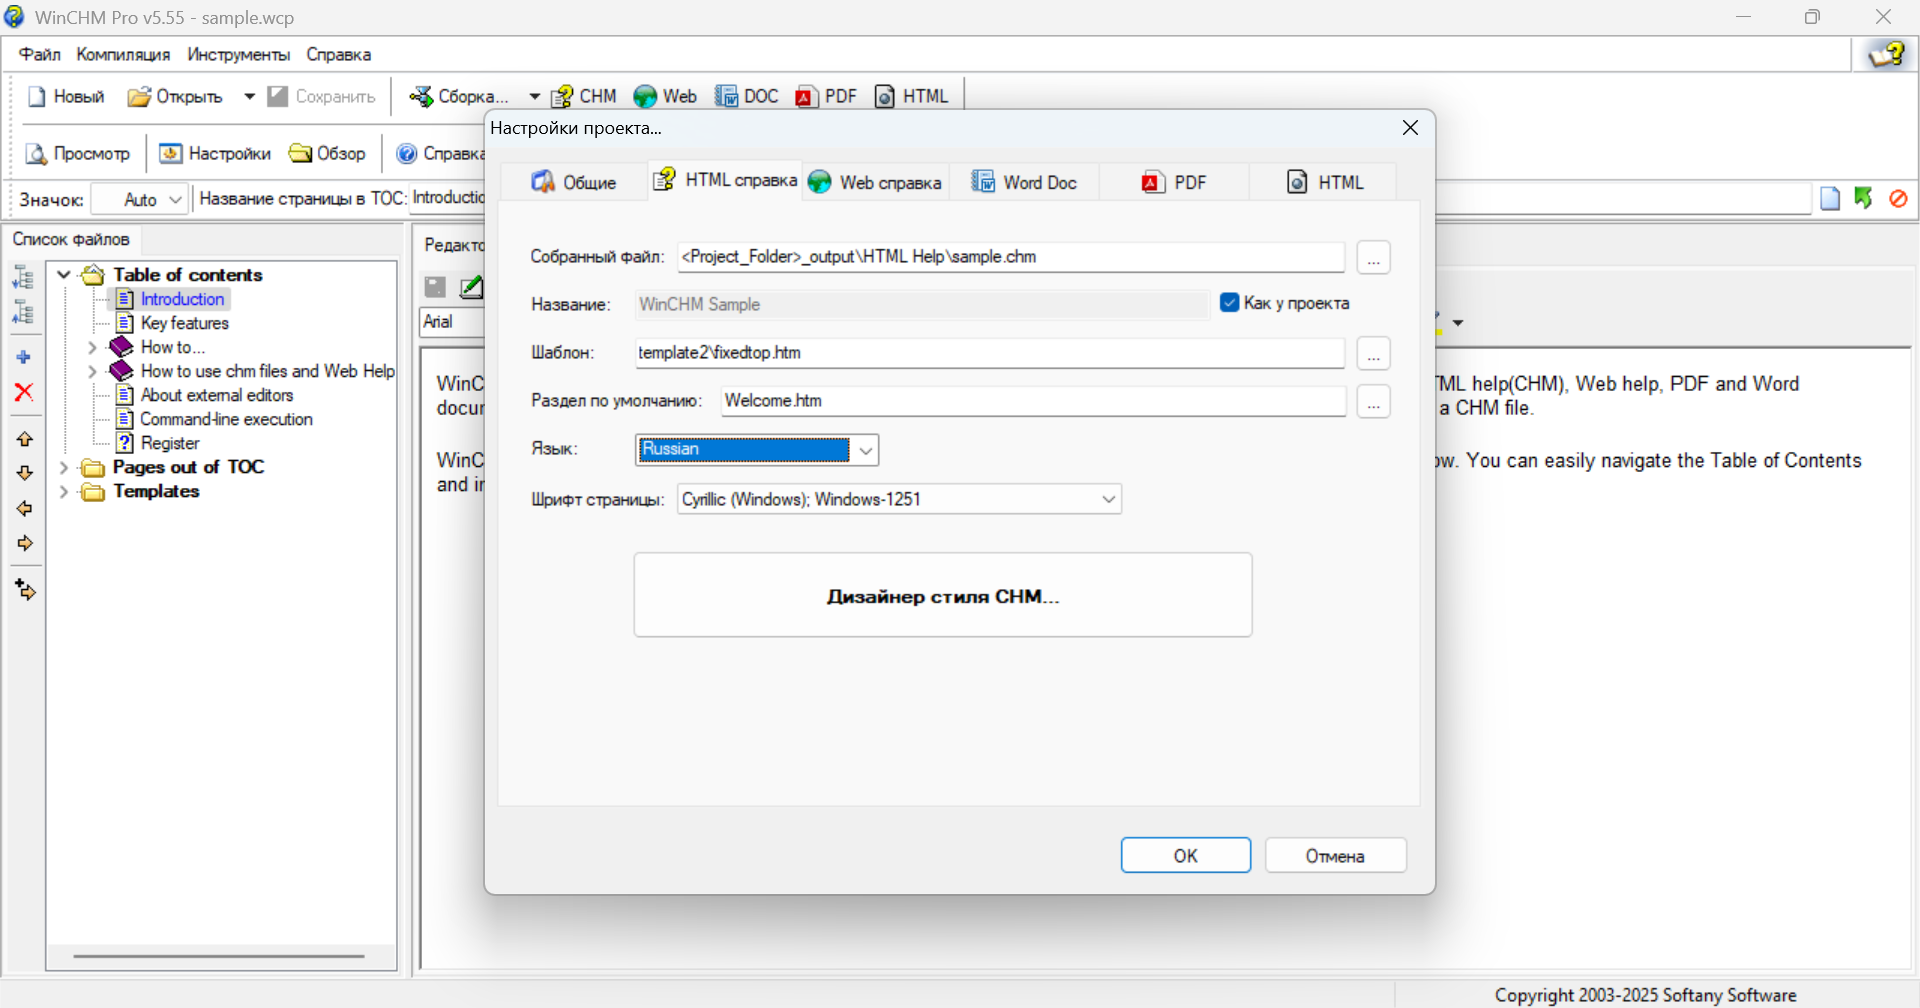
Task: Click the green flag icon
Action: pyautogui.click(x=1864, y=198)
